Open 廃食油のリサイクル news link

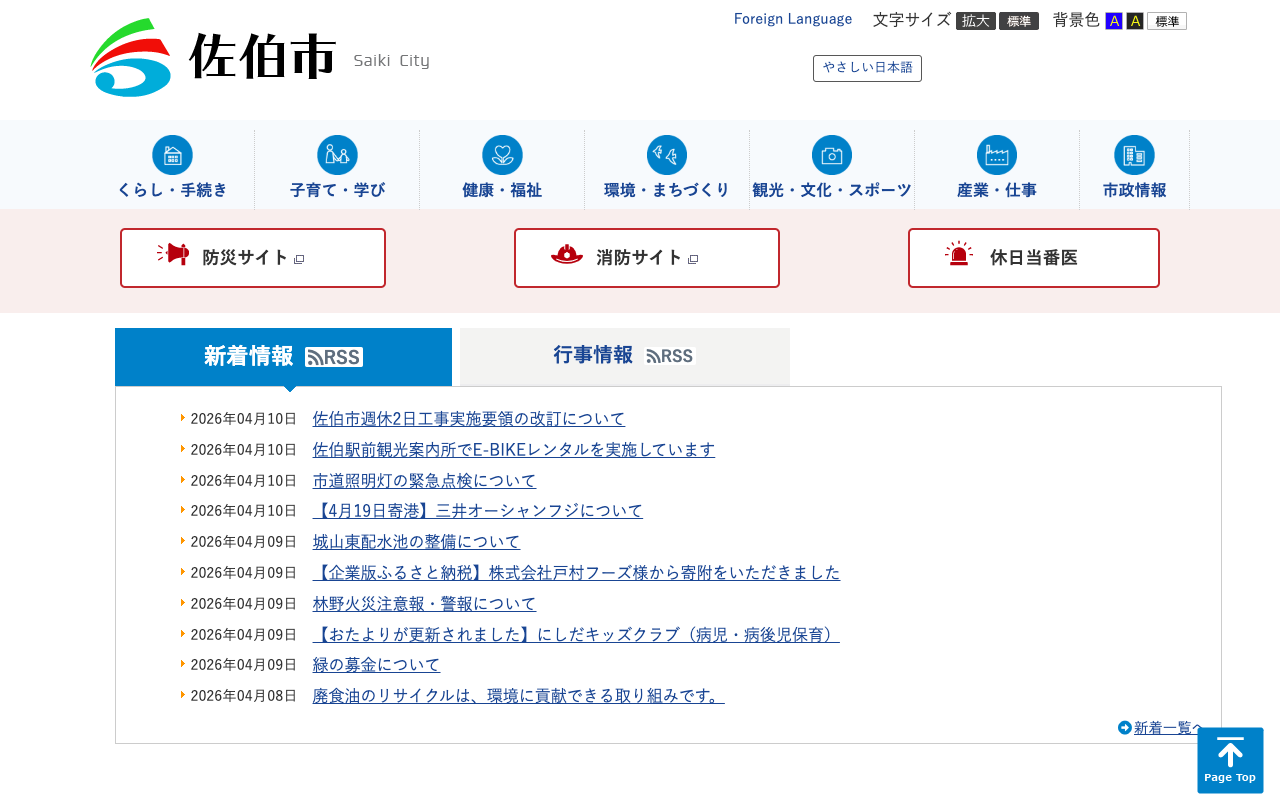pyautogui.click(x=519, y=696)
